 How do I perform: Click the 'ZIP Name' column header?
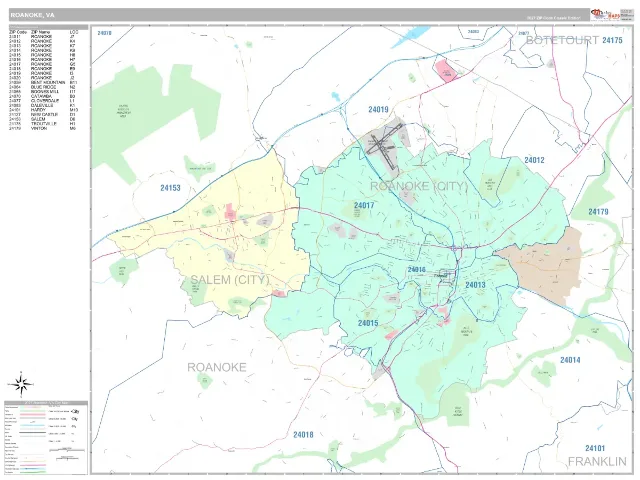coord(41,32)
